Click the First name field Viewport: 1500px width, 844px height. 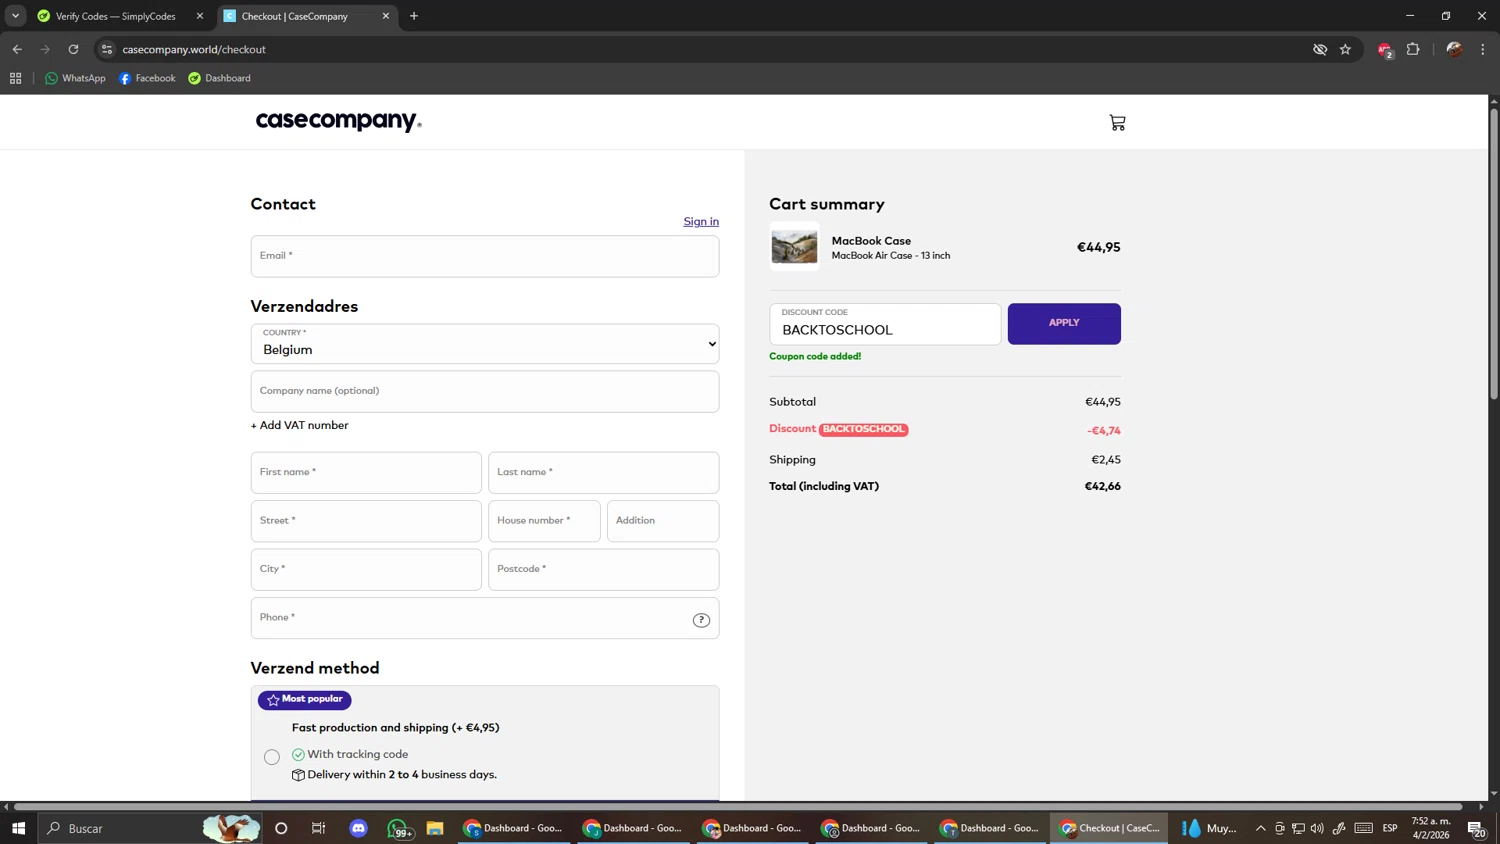[366, 472]
